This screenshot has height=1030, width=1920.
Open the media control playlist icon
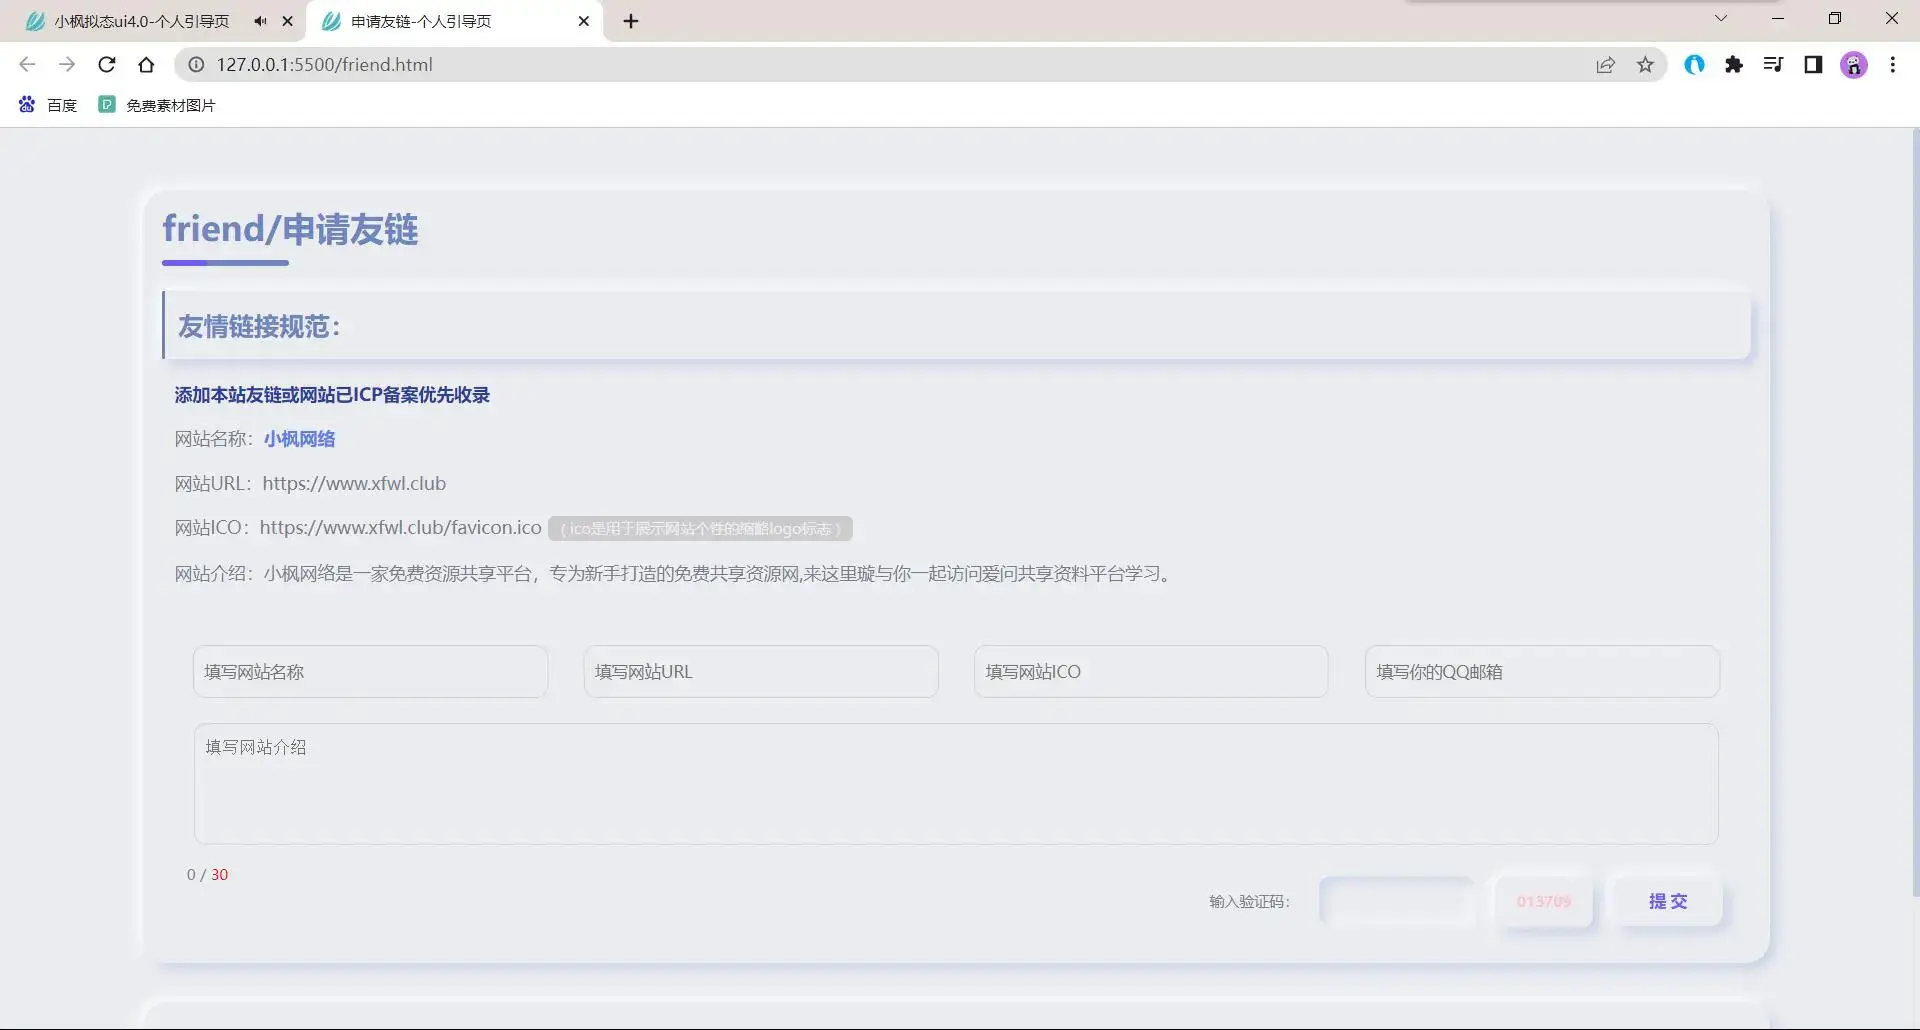tap(1773, 65)
